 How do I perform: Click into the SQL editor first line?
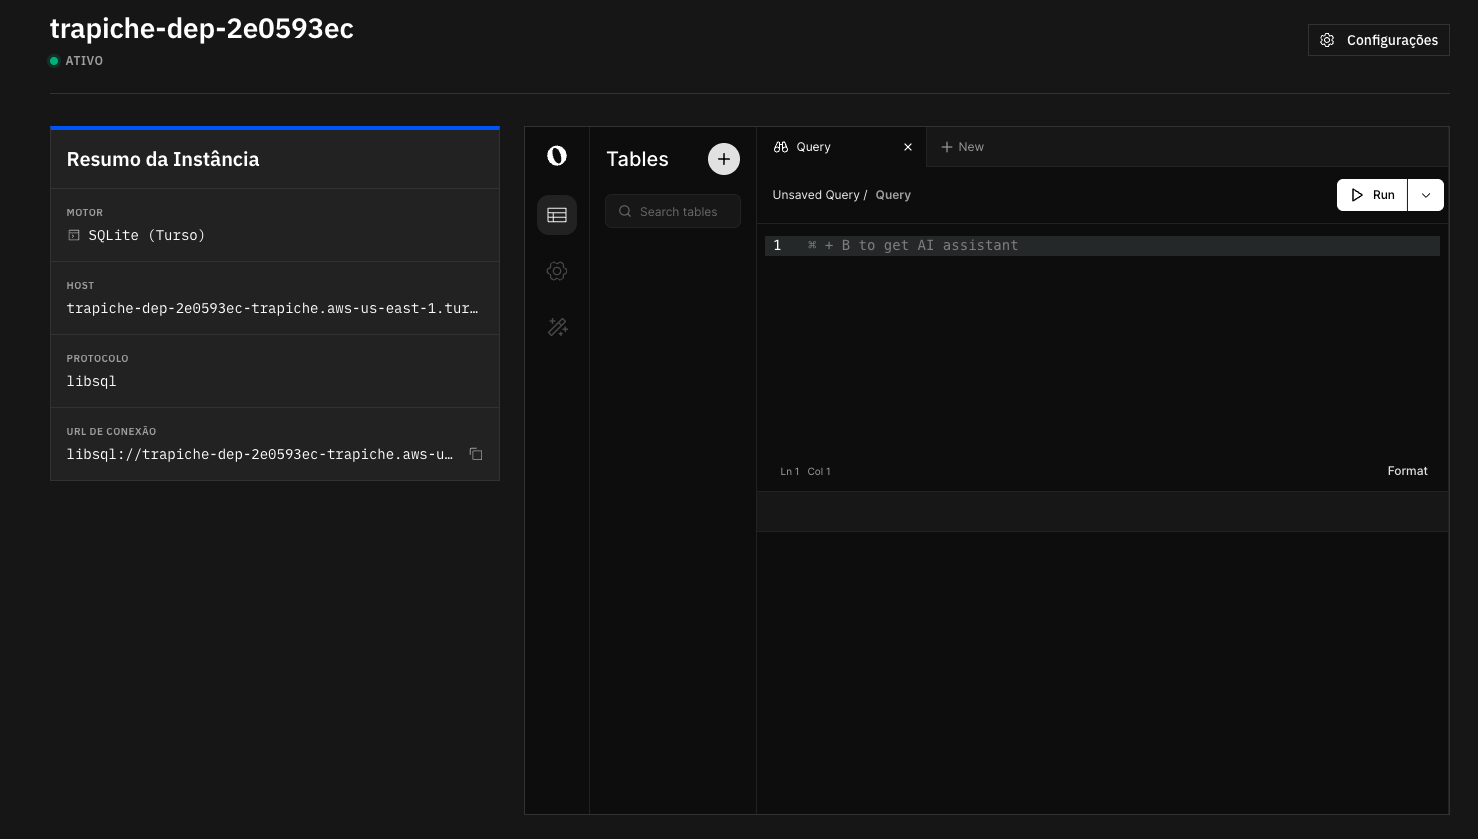[x=1100, y=245]
